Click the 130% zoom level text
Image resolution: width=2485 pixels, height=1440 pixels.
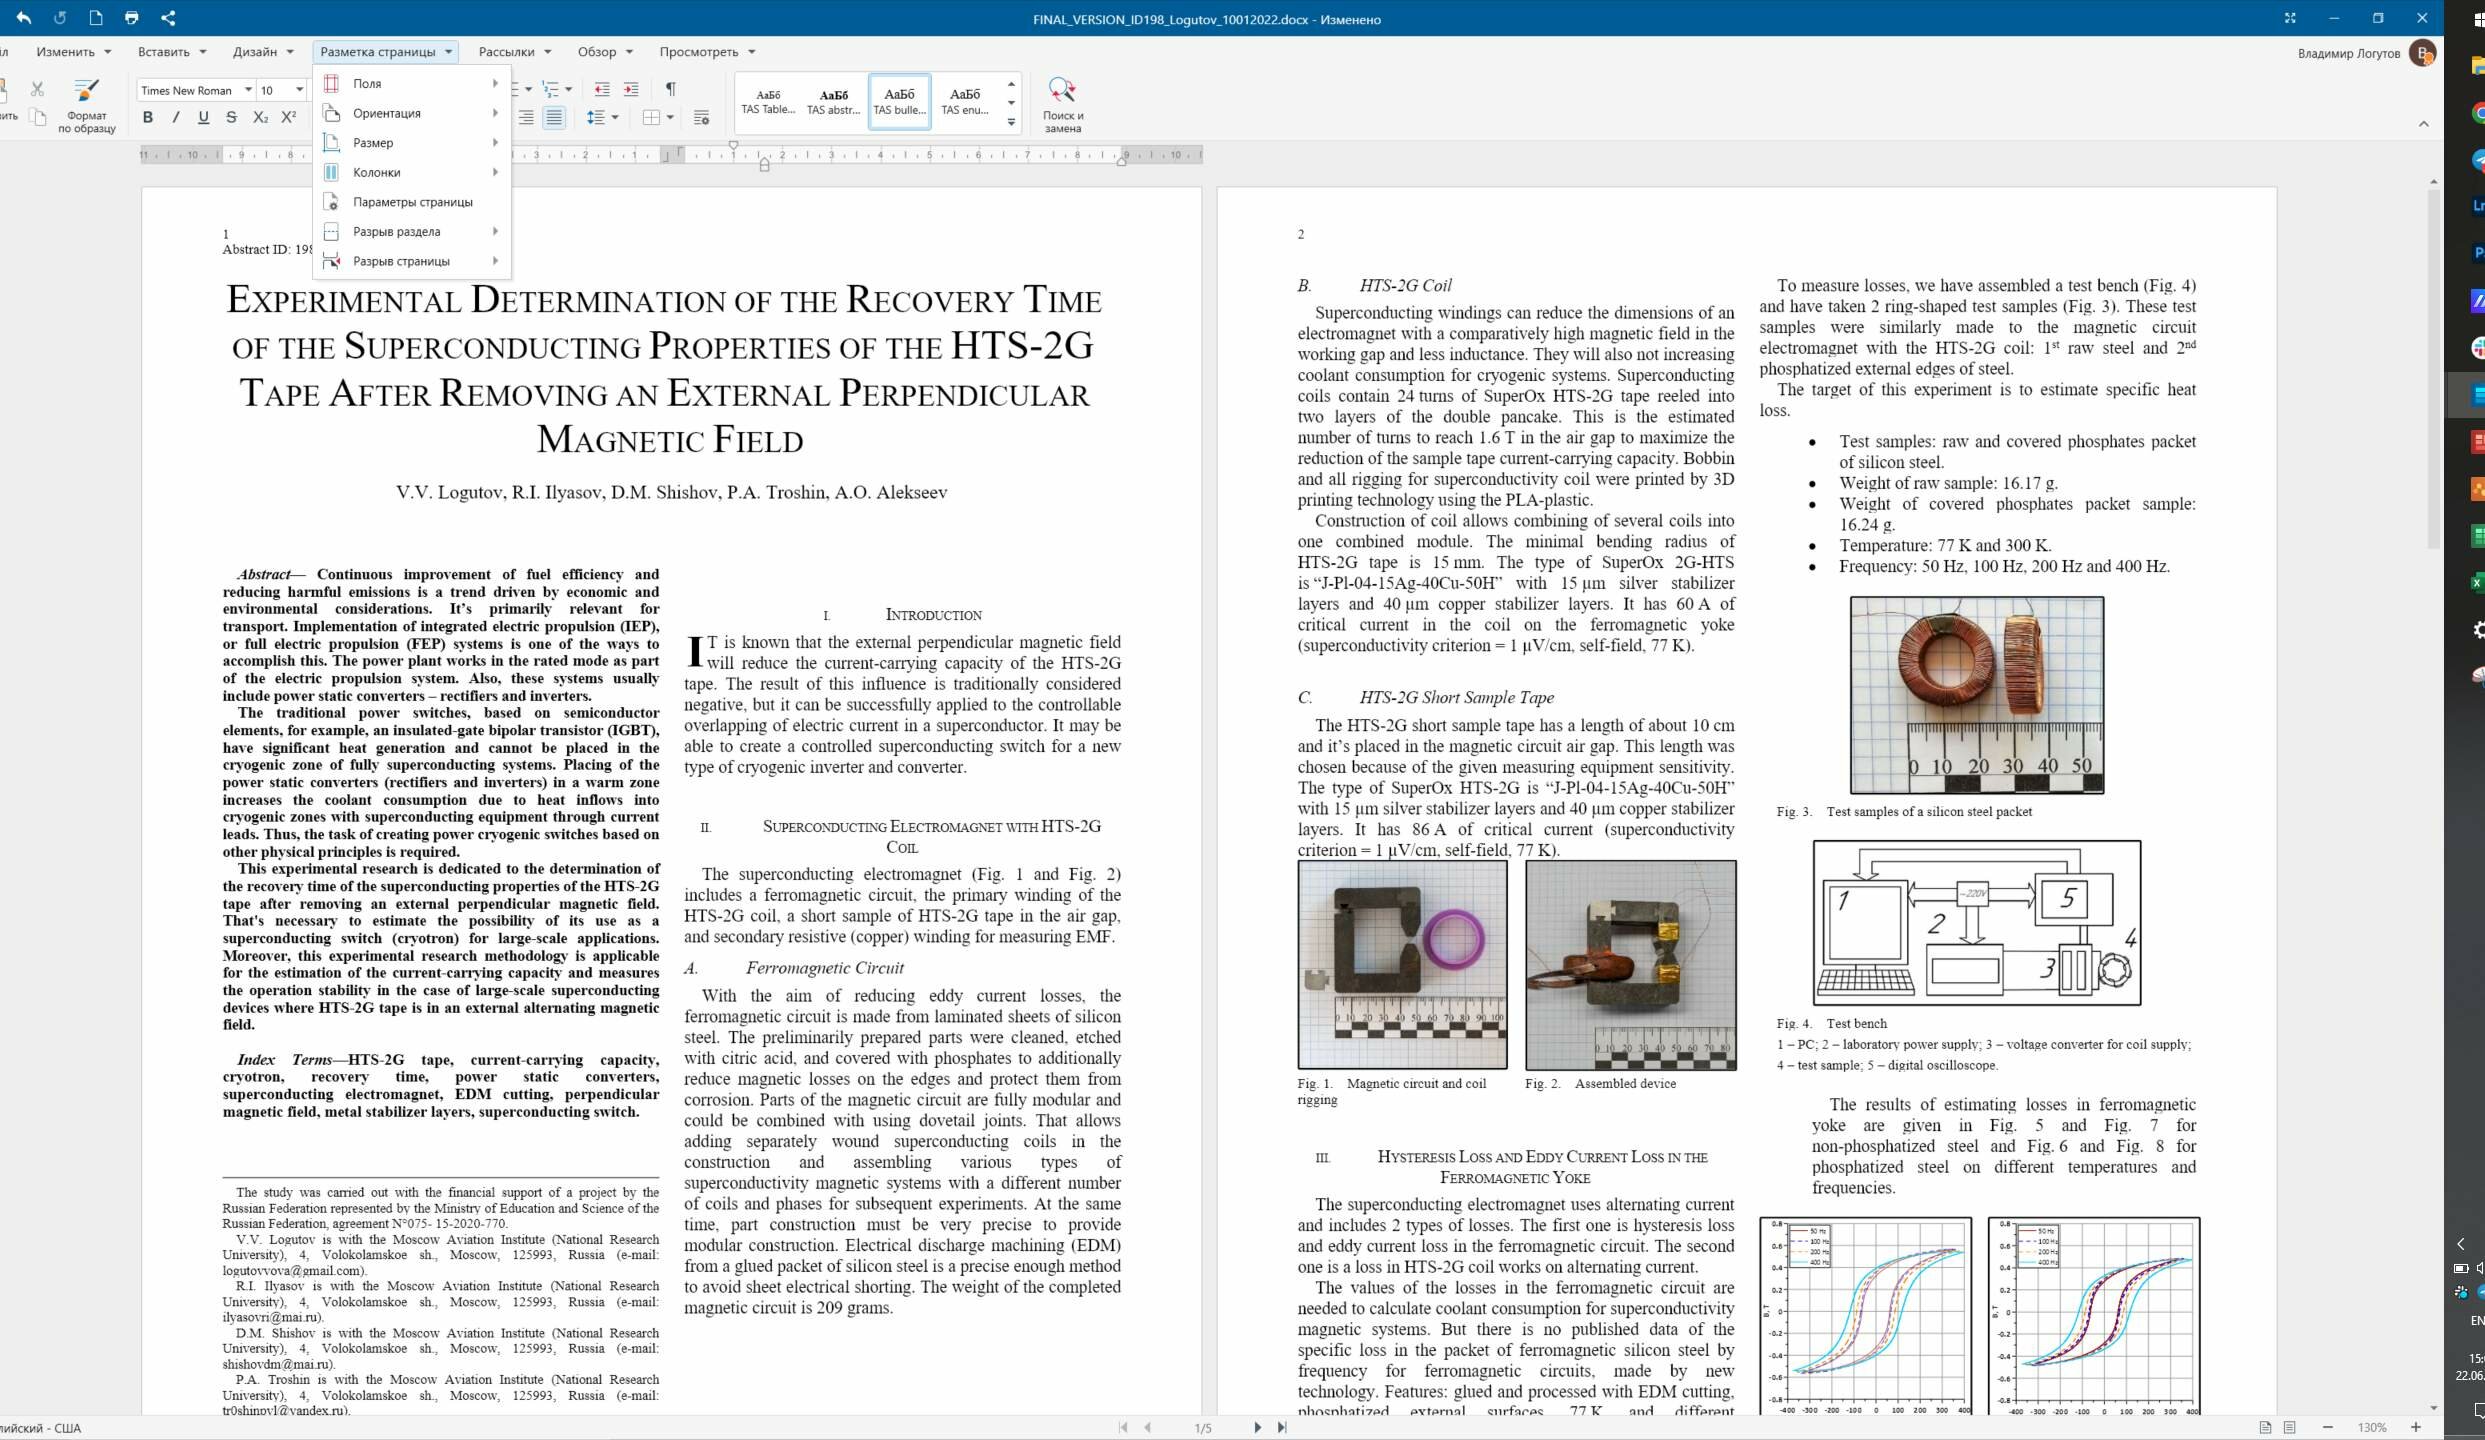click(2372, 1427)
